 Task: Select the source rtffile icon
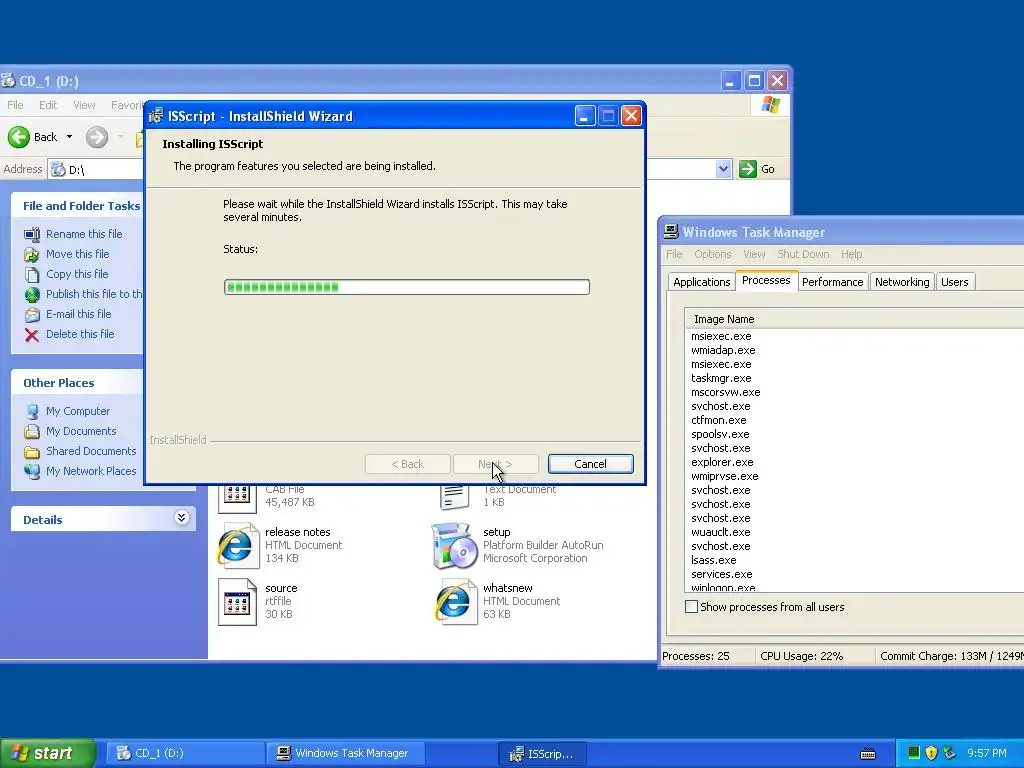[x=236, y=601]
